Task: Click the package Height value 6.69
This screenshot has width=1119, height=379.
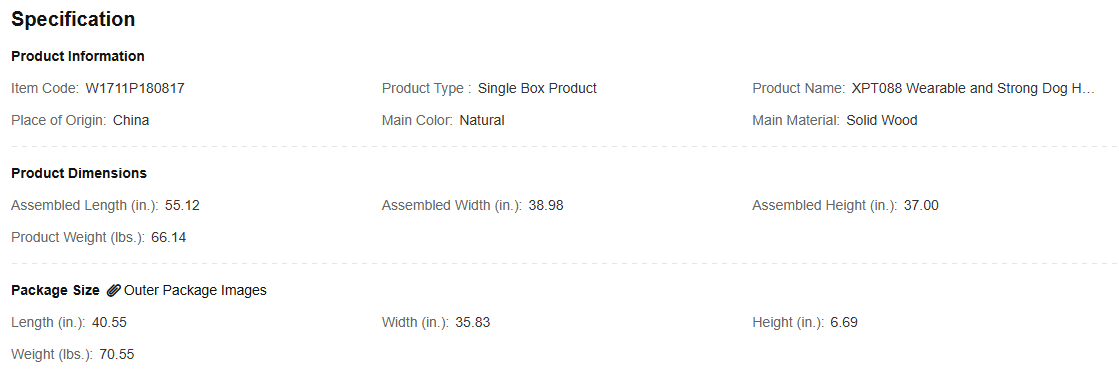Action: (844, 323)
